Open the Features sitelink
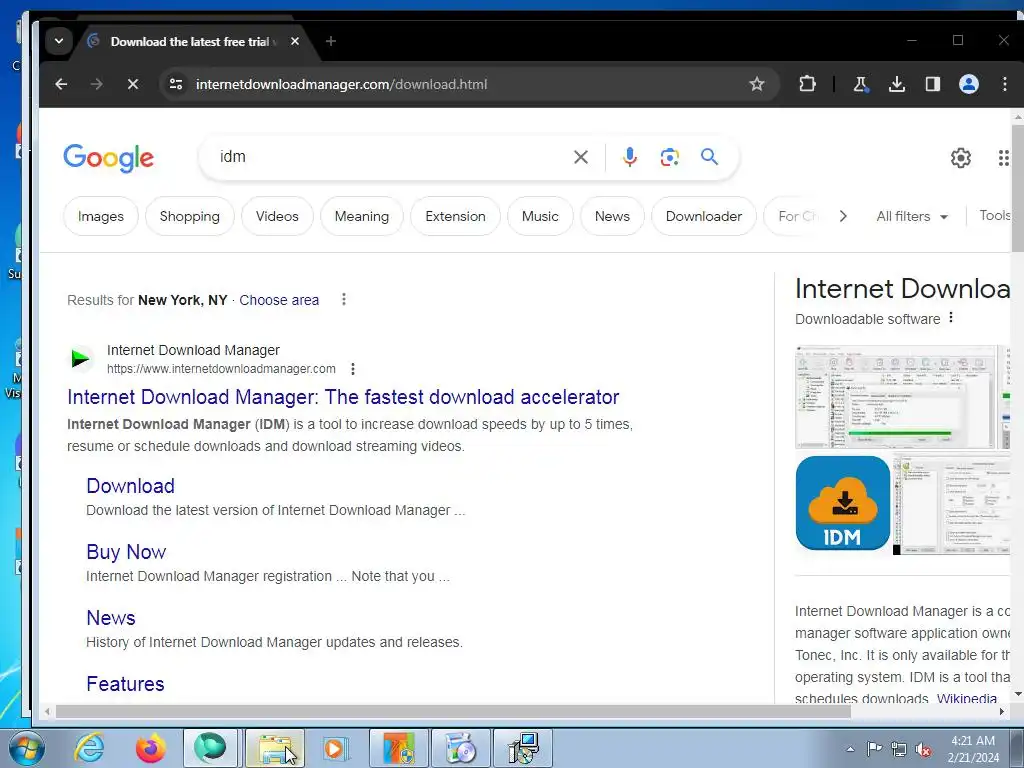This screenshot has height=768, width=1024. [x=125, y=684]
